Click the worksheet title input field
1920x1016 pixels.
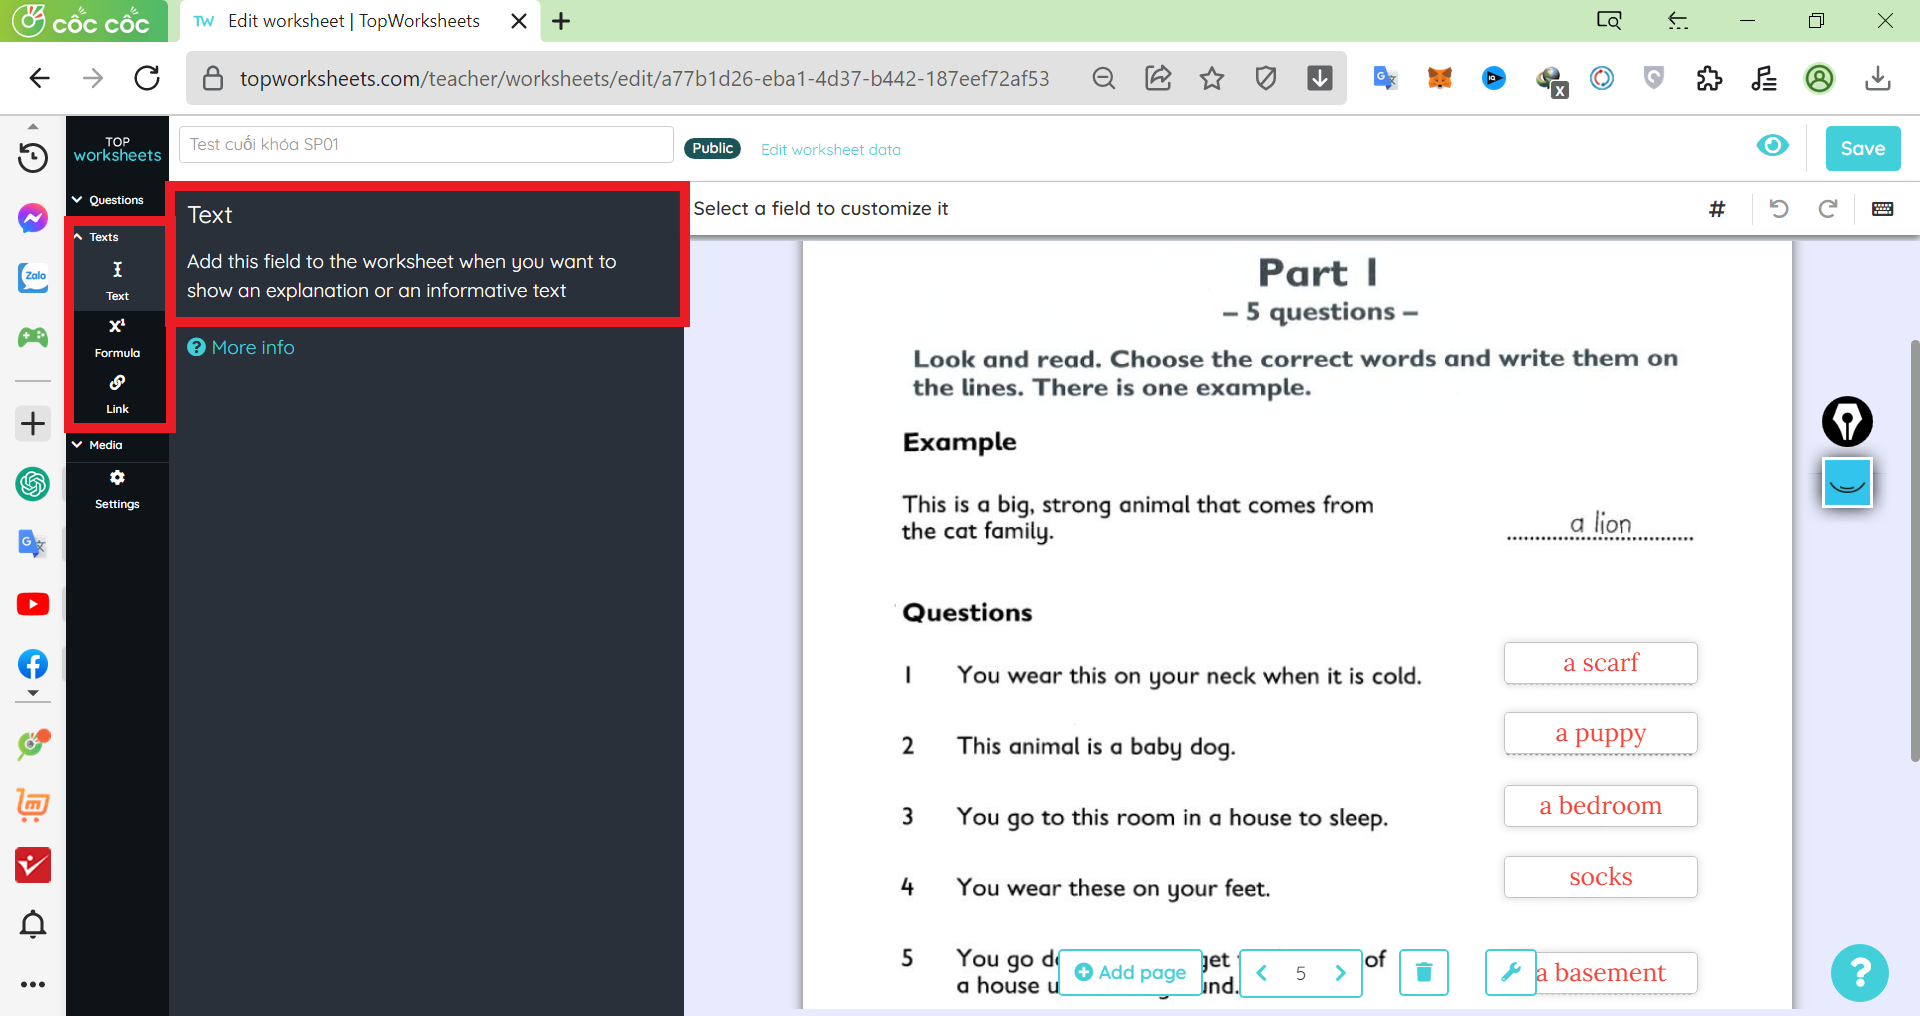pos(426,144)
